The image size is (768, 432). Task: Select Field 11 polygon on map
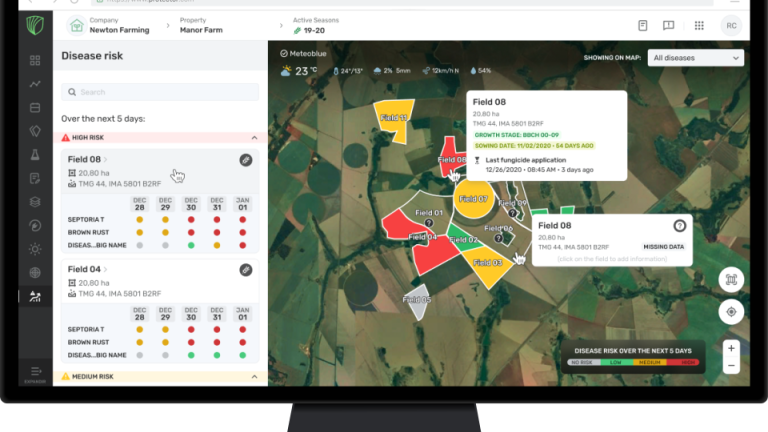pos(392,120)
